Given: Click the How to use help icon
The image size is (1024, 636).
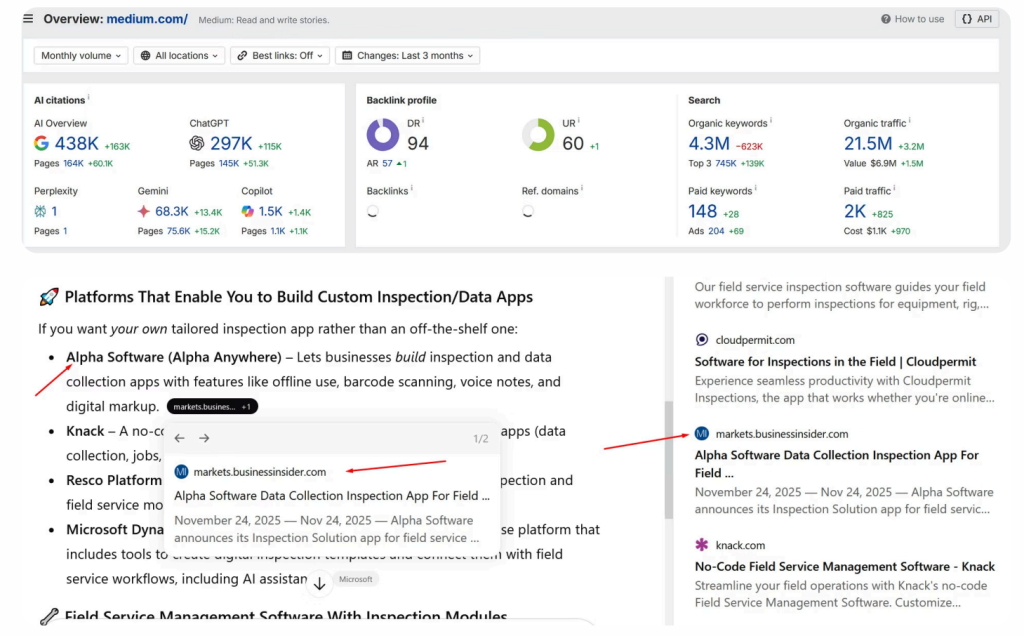Looking at the screenshot, I should 886,19.
